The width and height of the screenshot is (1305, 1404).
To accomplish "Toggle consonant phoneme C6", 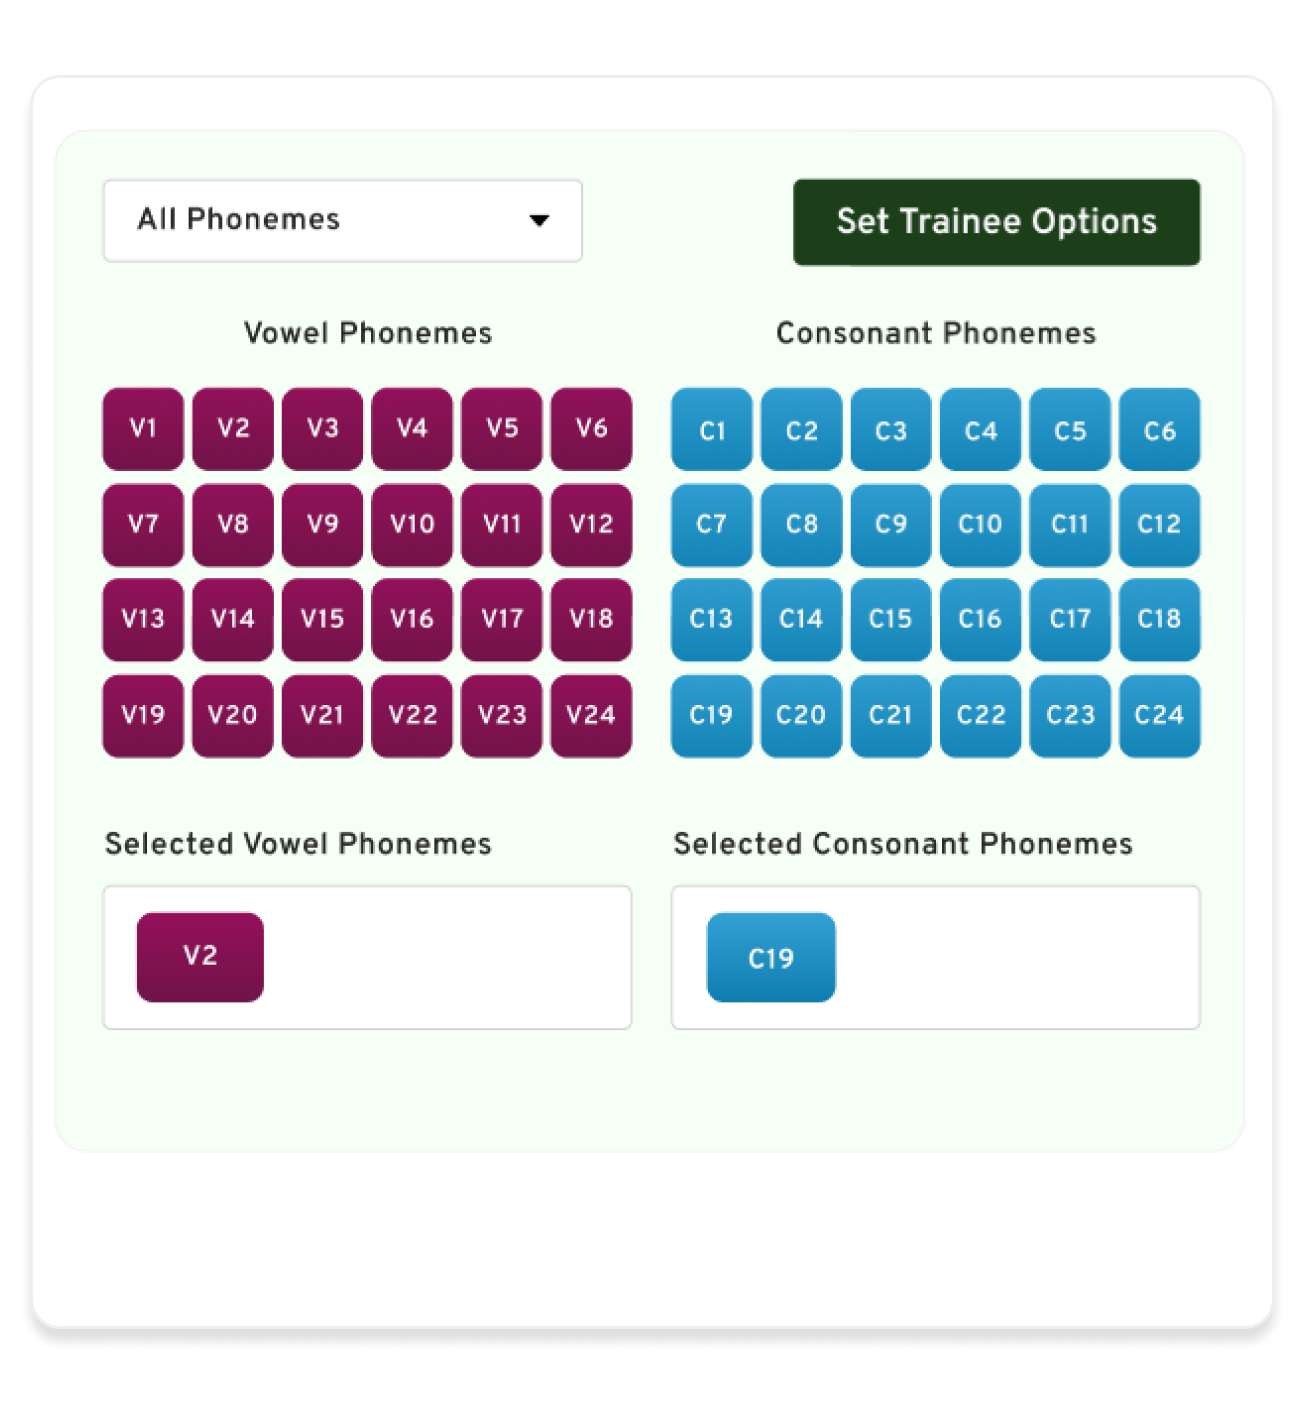I will (x=1159, y=430).
